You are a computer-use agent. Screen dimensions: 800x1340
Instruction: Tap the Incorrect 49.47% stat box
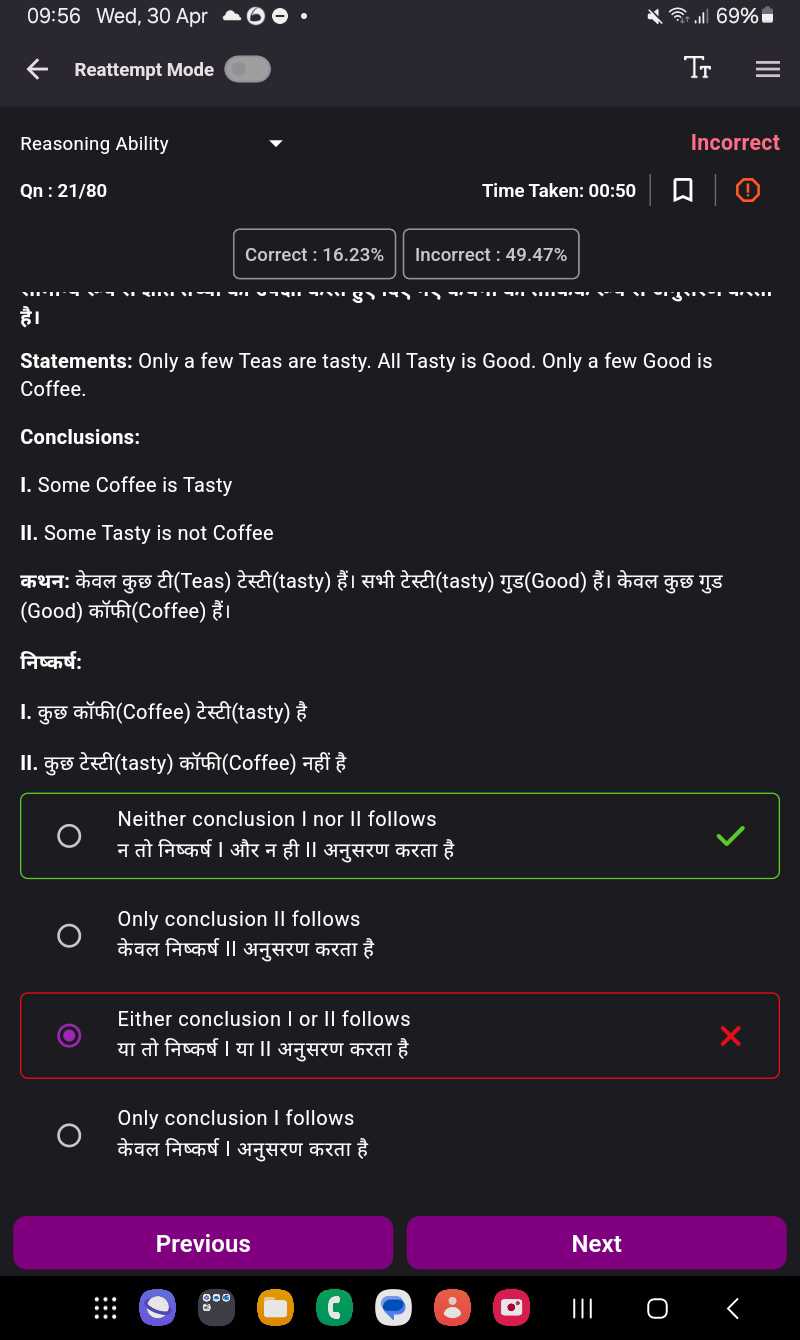(491, 254)
